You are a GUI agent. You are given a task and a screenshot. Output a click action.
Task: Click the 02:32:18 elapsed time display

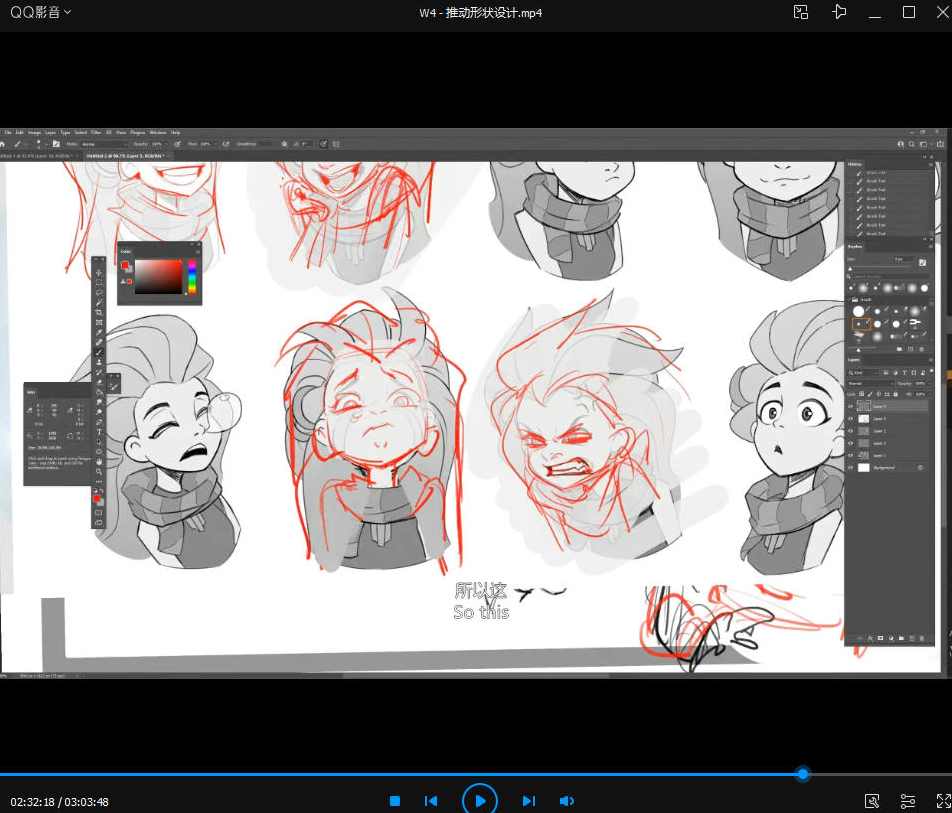33,802
